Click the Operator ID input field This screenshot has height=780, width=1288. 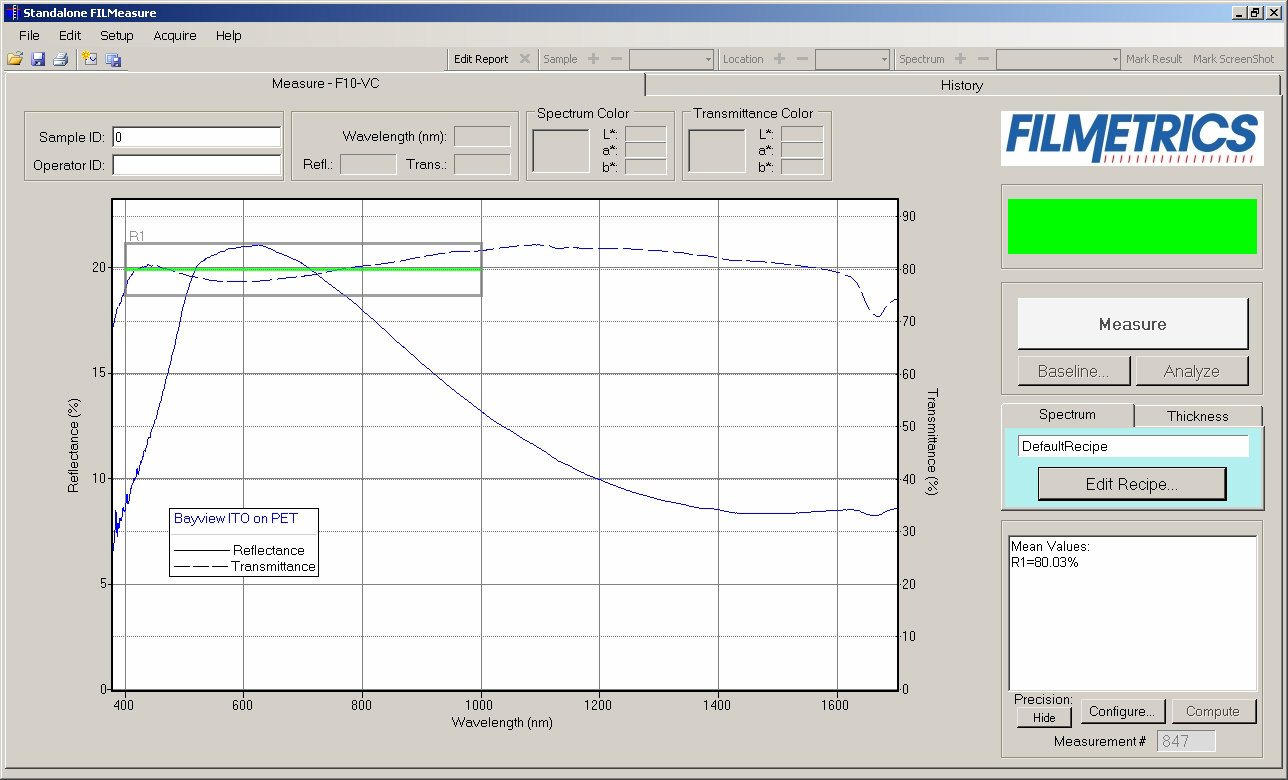(197, 165)
